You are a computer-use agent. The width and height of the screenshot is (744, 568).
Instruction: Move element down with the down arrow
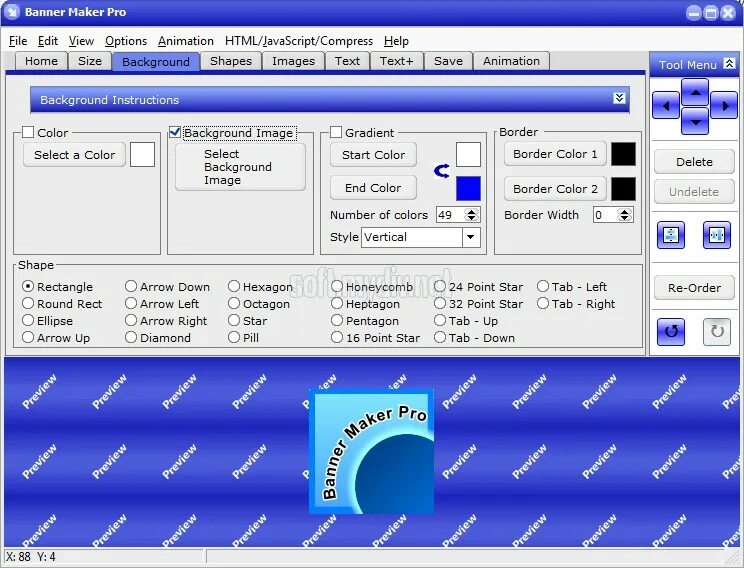point(695,121)
